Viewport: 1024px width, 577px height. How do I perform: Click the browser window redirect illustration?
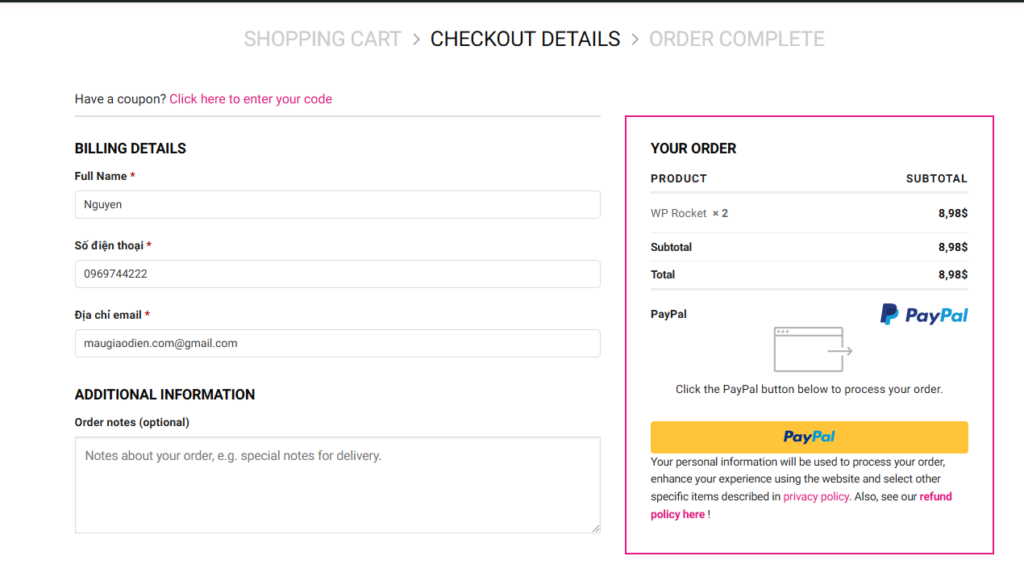point(812,349)
